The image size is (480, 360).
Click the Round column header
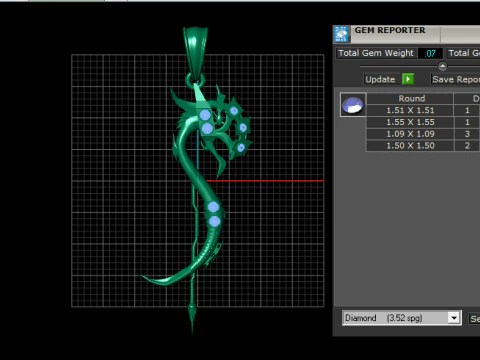(410, 99)
